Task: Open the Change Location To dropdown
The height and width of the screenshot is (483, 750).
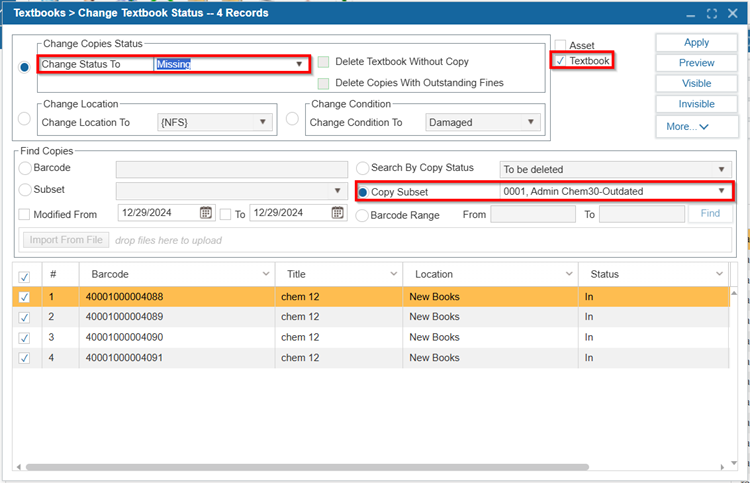Action: click(x=263, y=122)
